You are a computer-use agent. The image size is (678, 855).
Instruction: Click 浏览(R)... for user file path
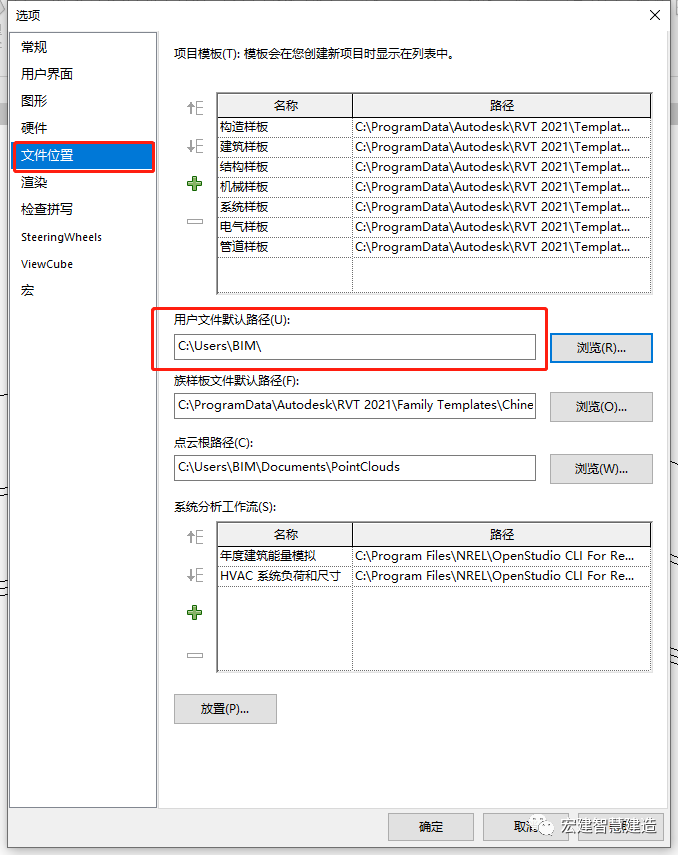(x=601, y=348)
